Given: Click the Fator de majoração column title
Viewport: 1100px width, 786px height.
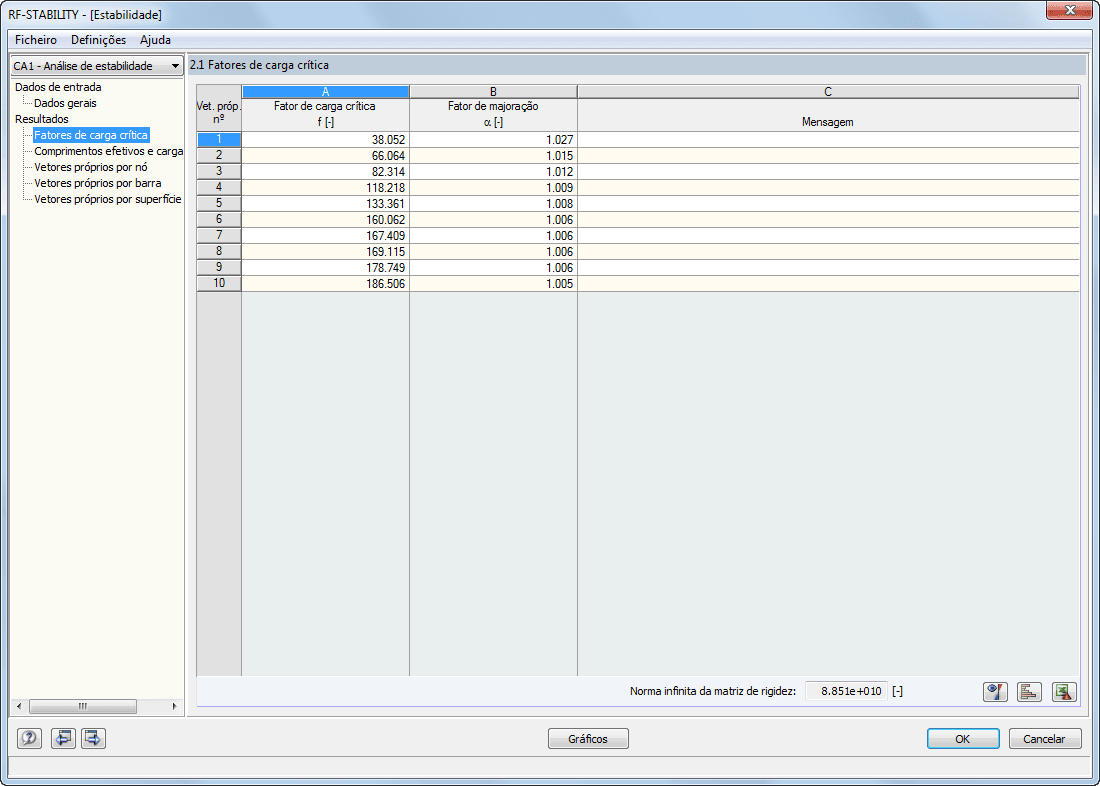Looking at the screenshot, I should pyautogui.click(x=493, y=107).
